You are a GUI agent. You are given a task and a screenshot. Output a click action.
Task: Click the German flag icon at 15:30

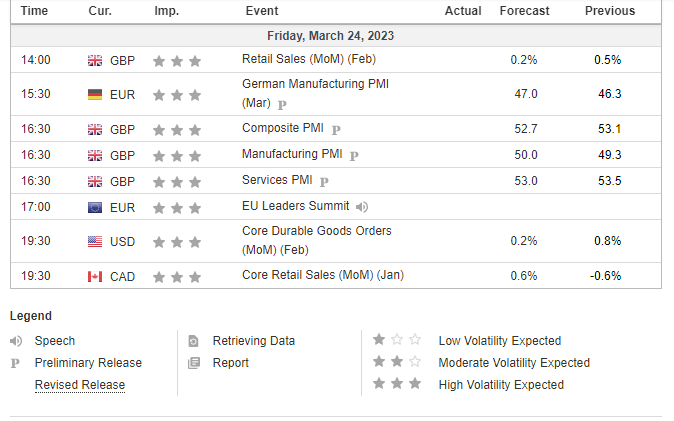pyautogui.click(x=95, y=95)
